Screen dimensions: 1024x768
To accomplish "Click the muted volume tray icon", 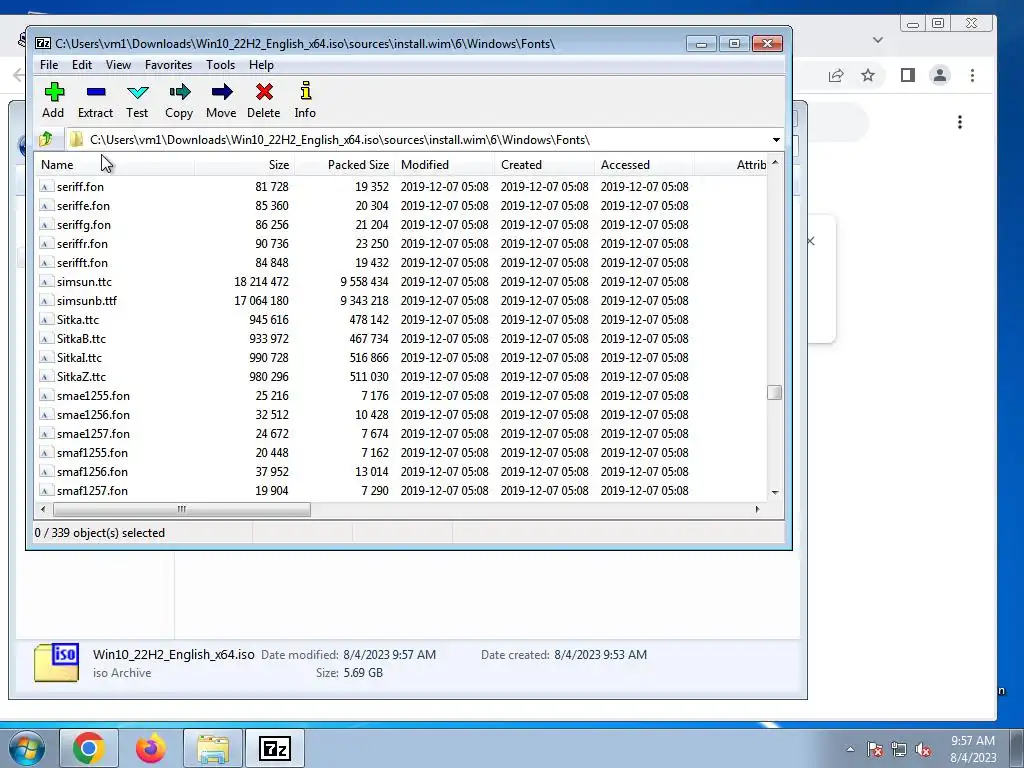I will point(923,749).
